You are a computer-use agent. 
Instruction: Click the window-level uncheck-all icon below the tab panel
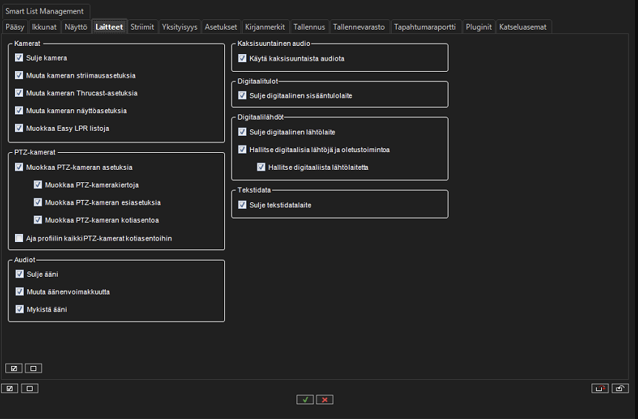(x=30, y=388)
